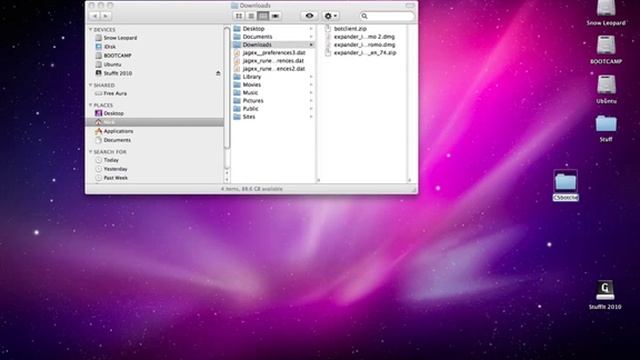
Task: Select StuffIt 2010 volume on desktop
Action: coord(605,296)
